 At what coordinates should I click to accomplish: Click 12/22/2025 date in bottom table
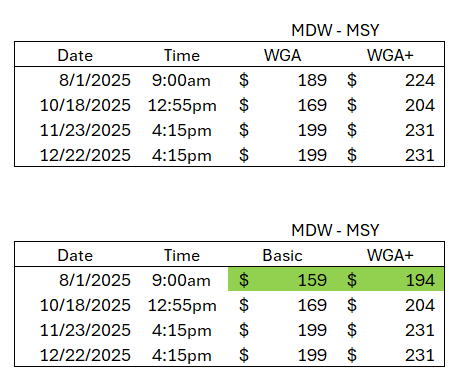85,355
